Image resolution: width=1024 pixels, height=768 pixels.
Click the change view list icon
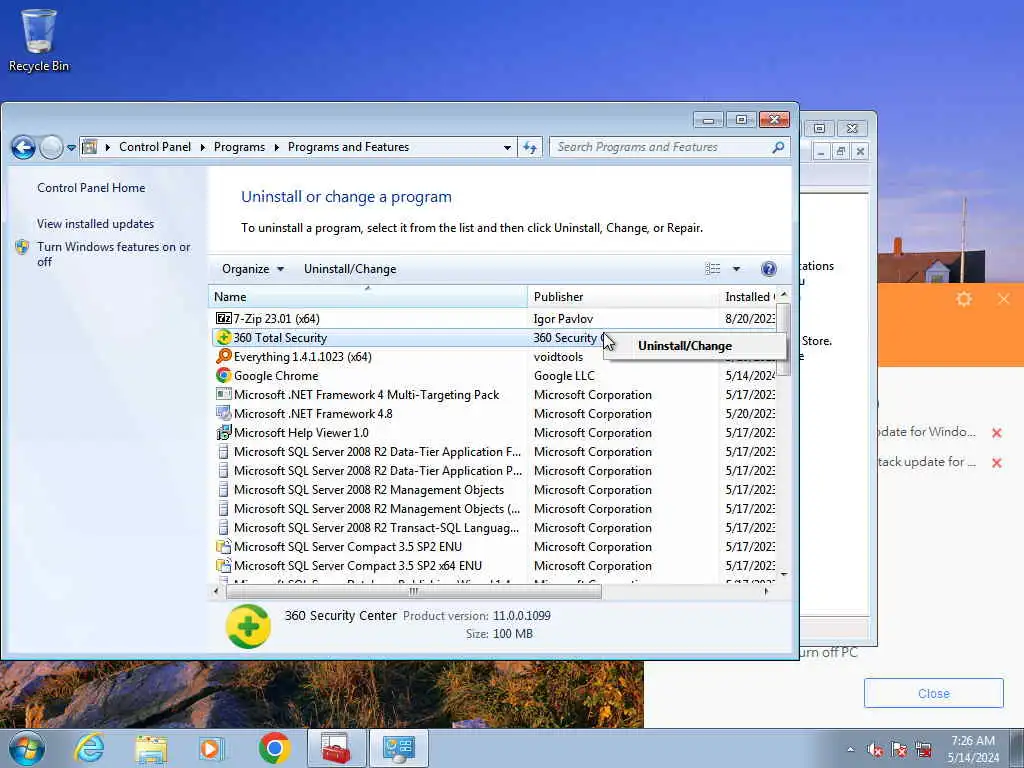coord(712,269)
